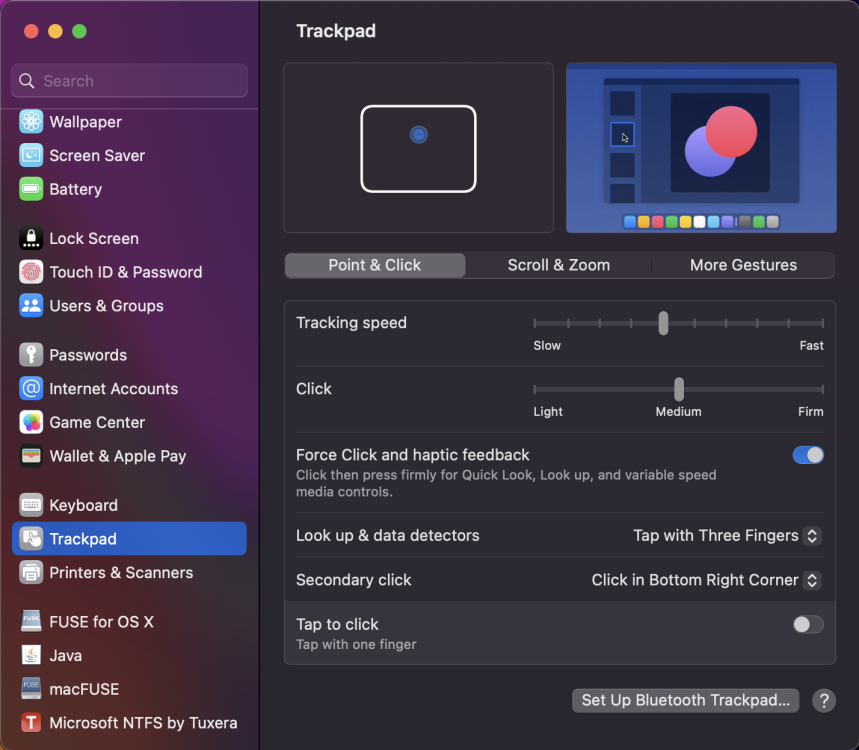This screenshot has width=859, height=750.
Task: Enable the Tap to click toggle
Action: [808, 624]
